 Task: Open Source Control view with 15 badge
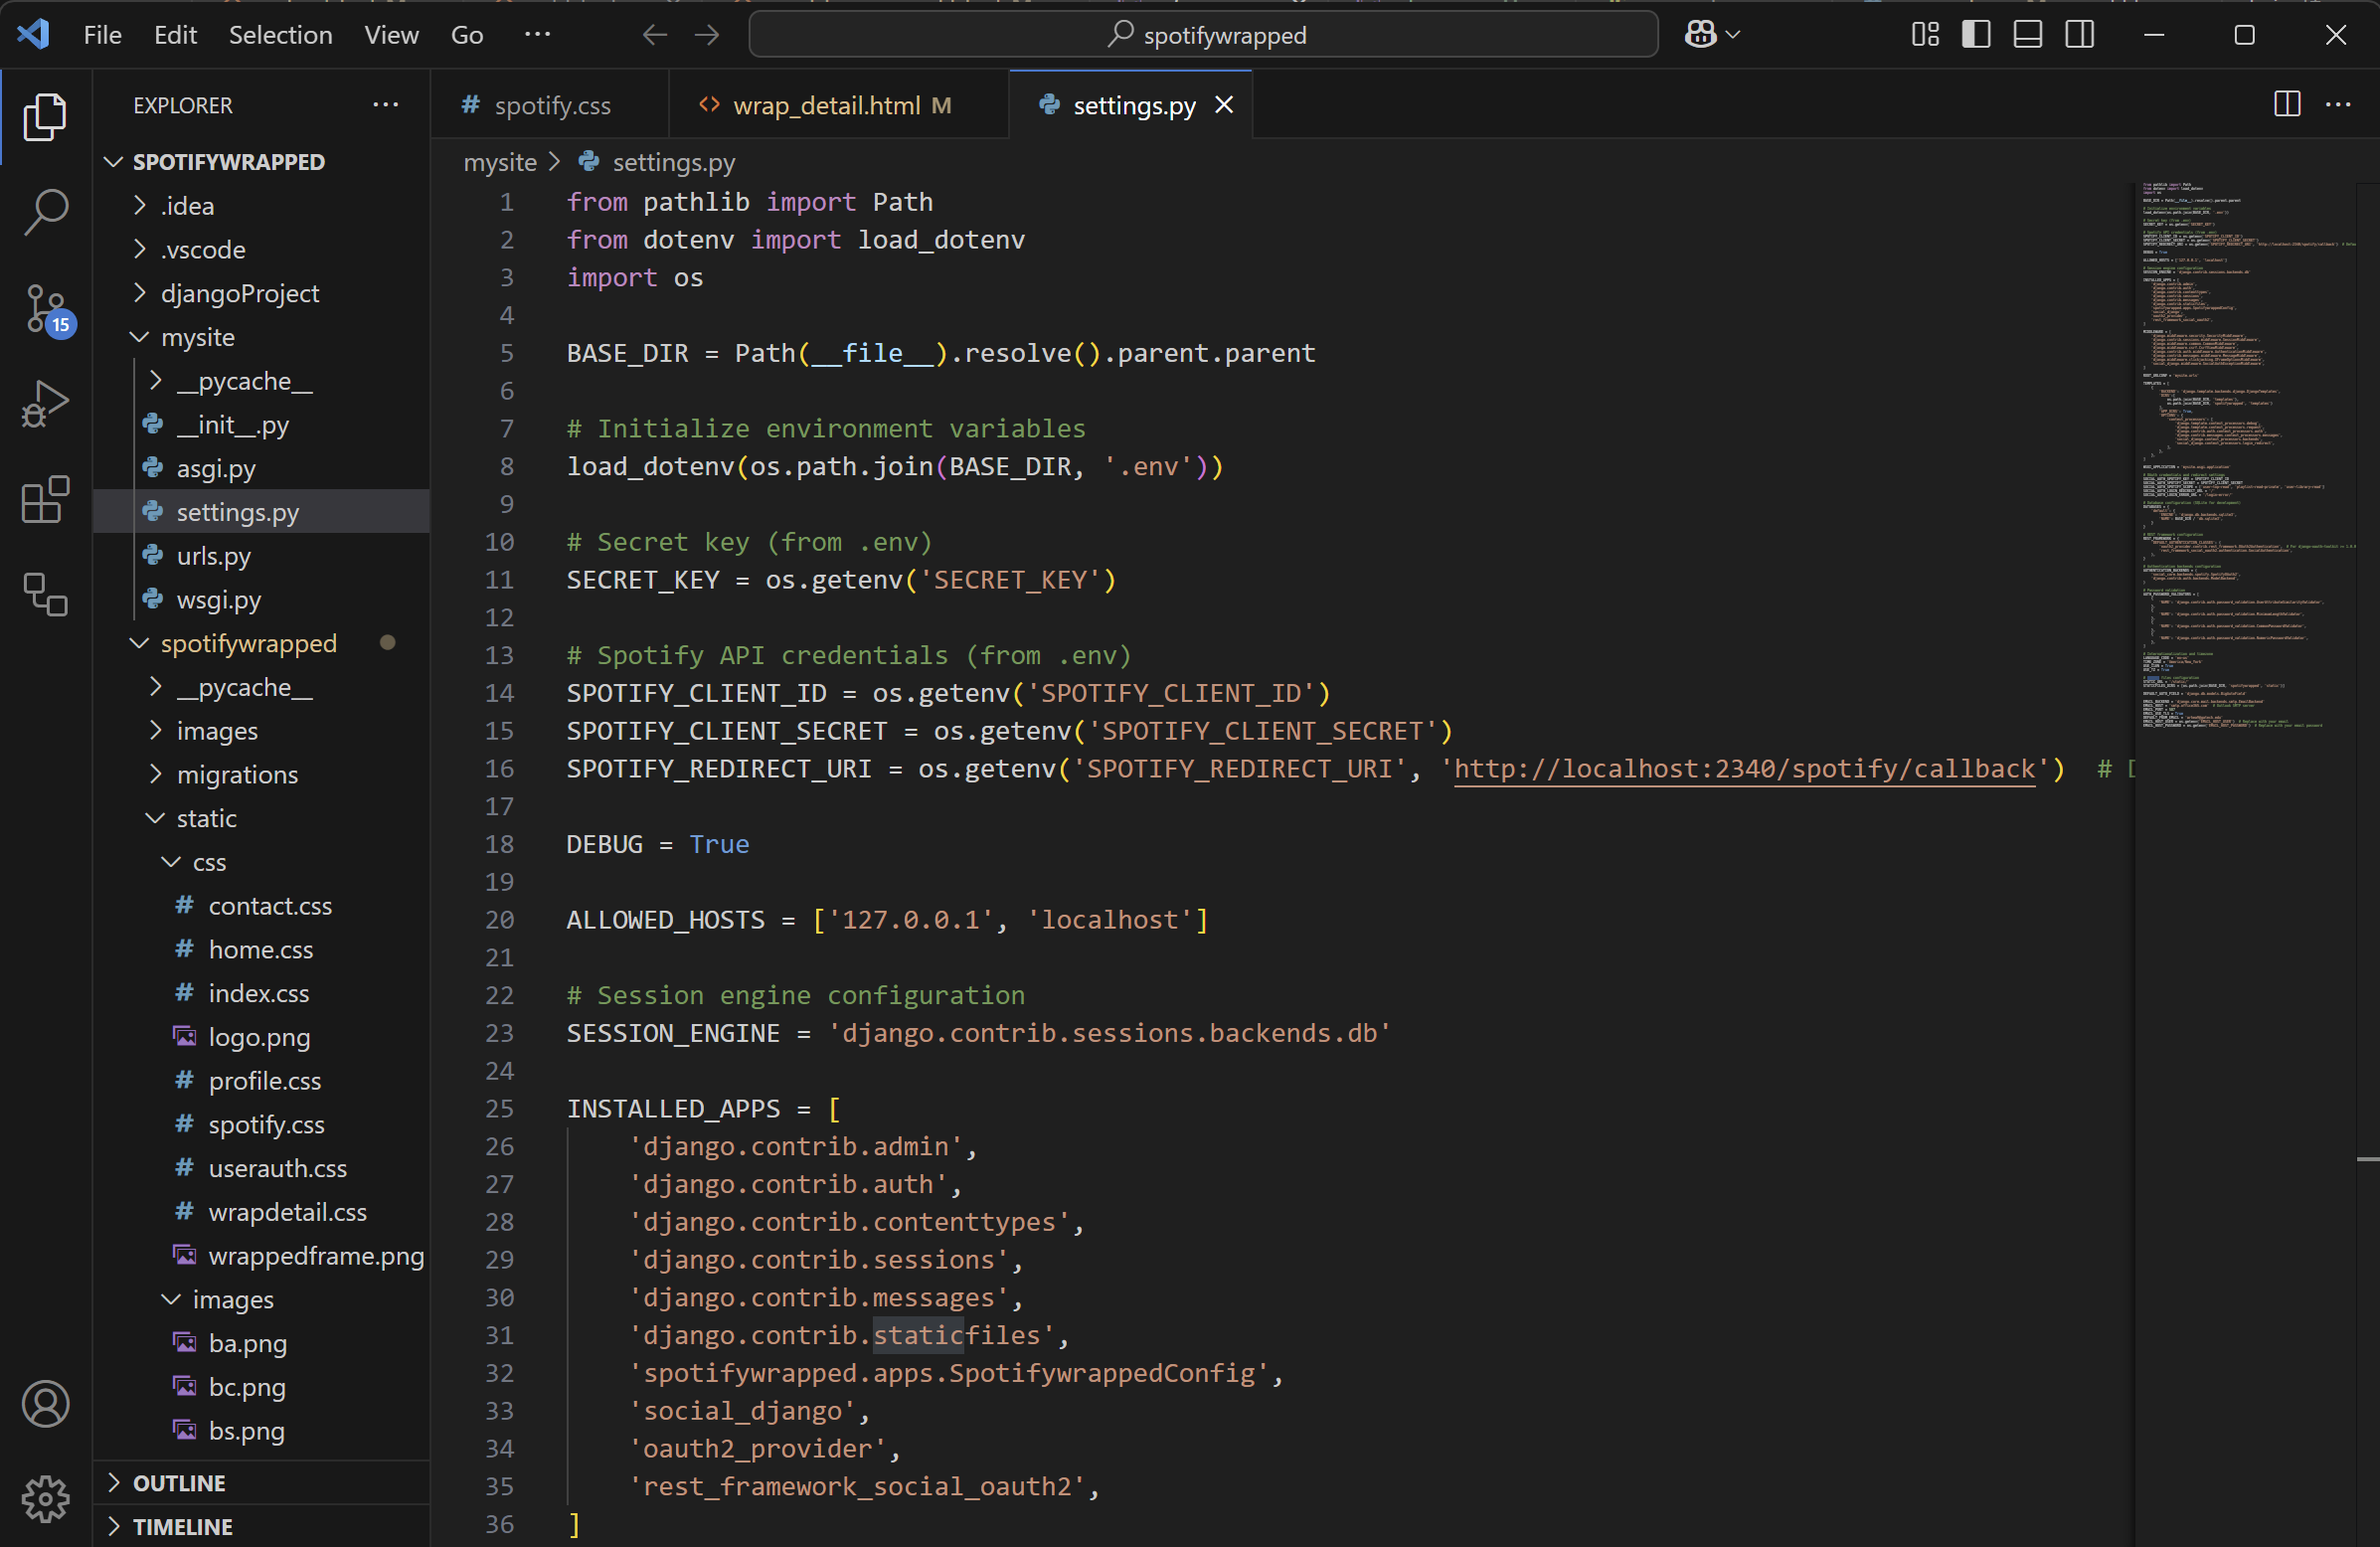[x=45, y=309]
